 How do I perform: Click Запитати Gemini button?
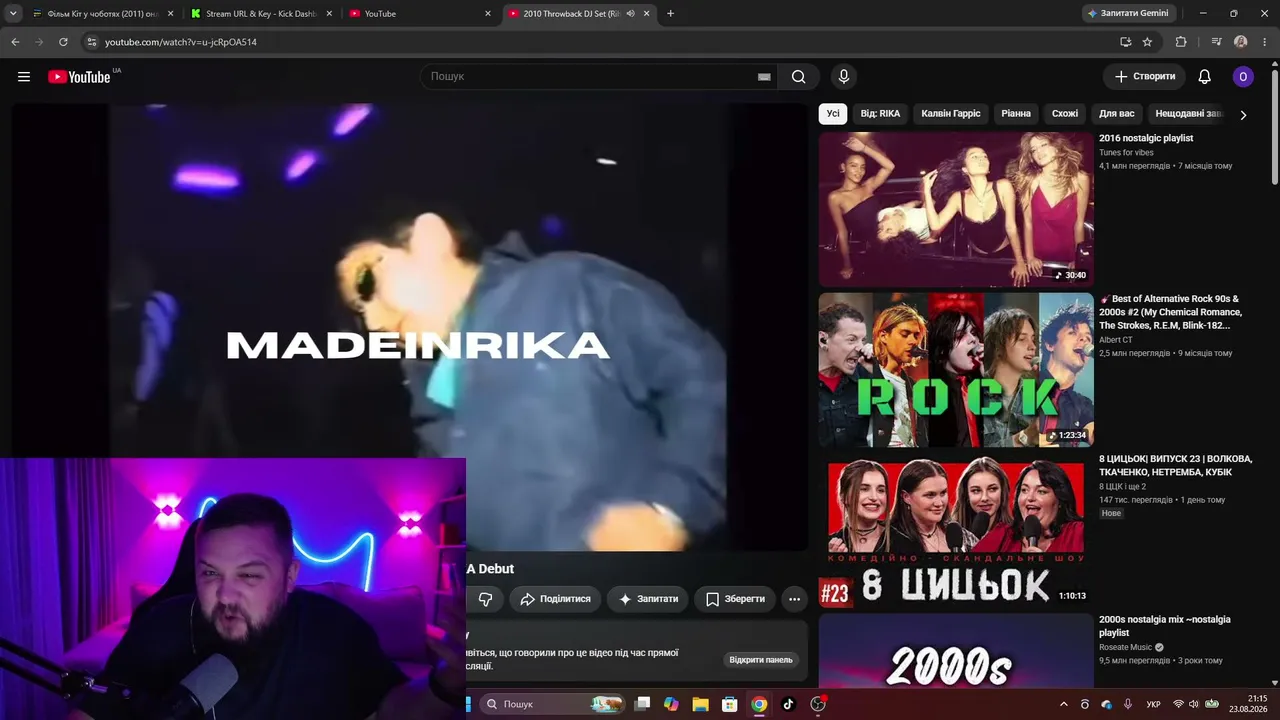click(x=1129, y=13)
